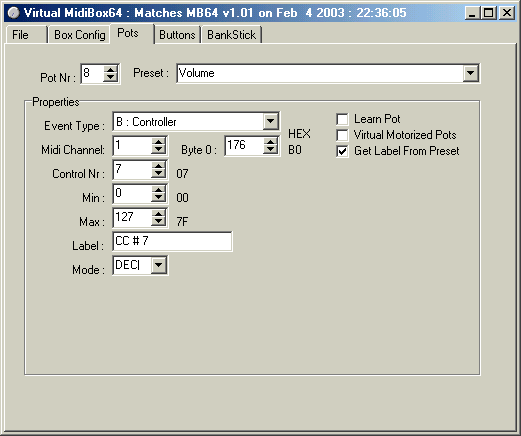Increase Byte 0 value arrow up
The width and height of the screenshot is (521, 436).
[x=270, y=142]
